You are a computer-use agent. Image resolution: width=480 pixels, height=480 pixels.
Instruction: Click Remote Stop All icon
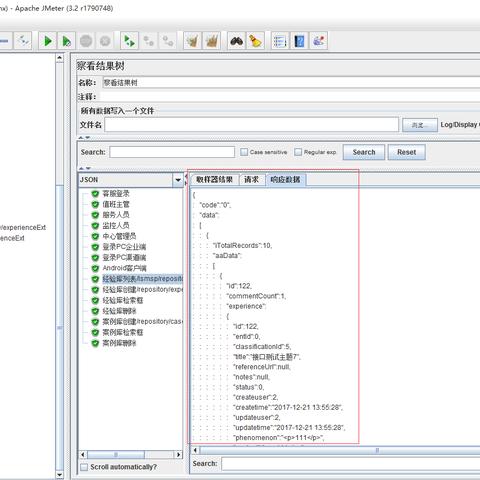click(x=148, y=41)
